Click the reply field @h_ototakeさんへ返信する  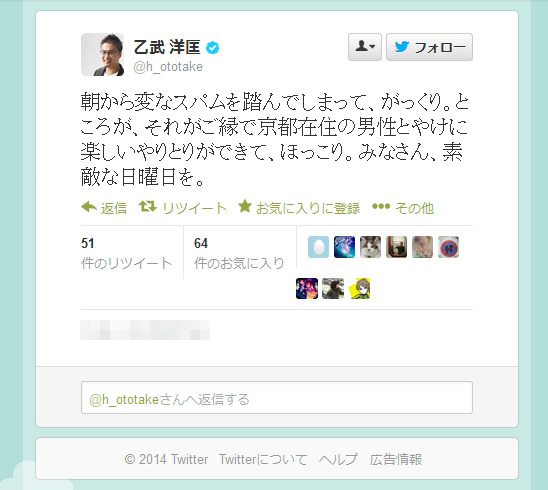tap(277, 398)
